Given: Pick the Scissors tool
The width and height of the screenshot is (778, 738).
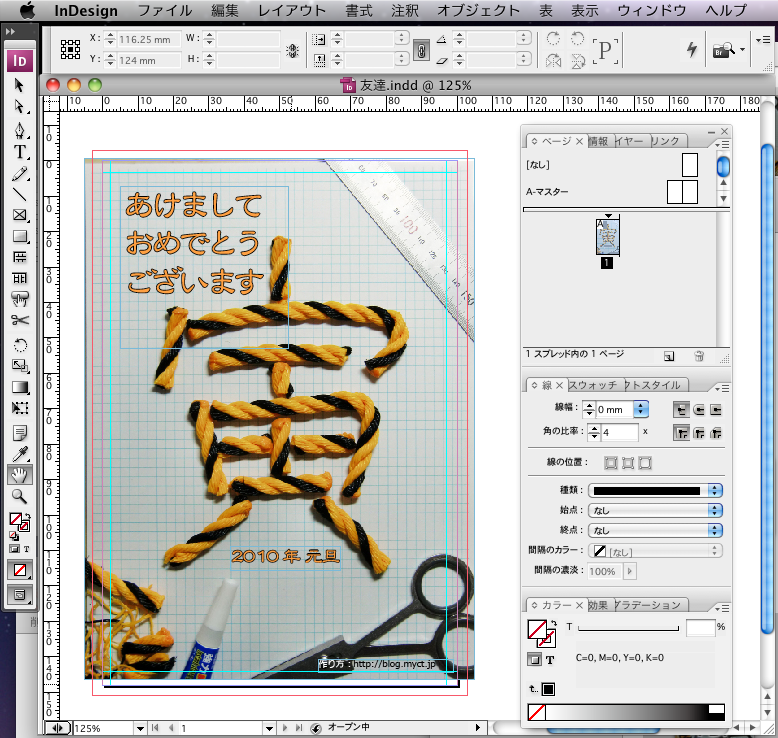Looking at the screenshot, I should click(19, 320).
